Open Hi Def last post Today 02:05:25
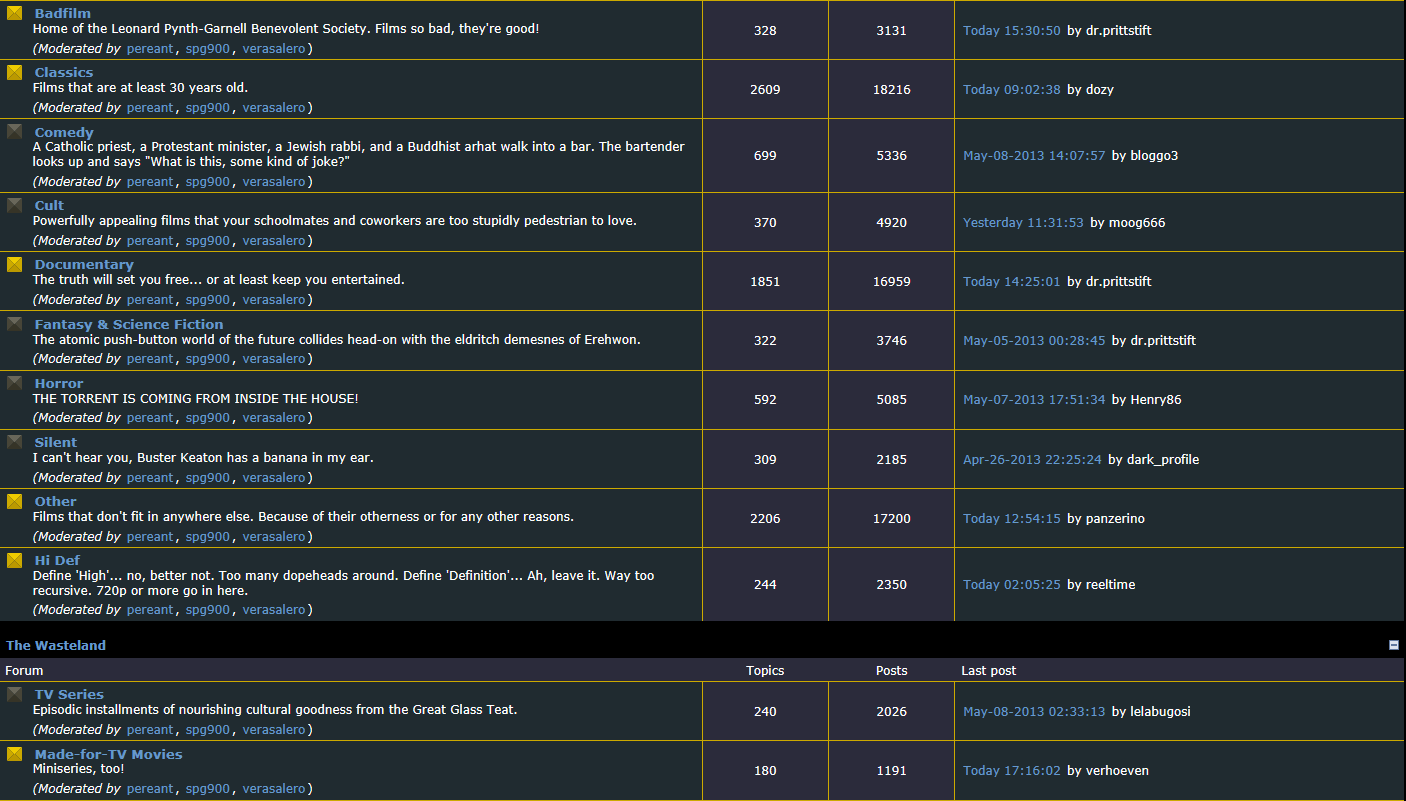 click(x=1012, y=584)
